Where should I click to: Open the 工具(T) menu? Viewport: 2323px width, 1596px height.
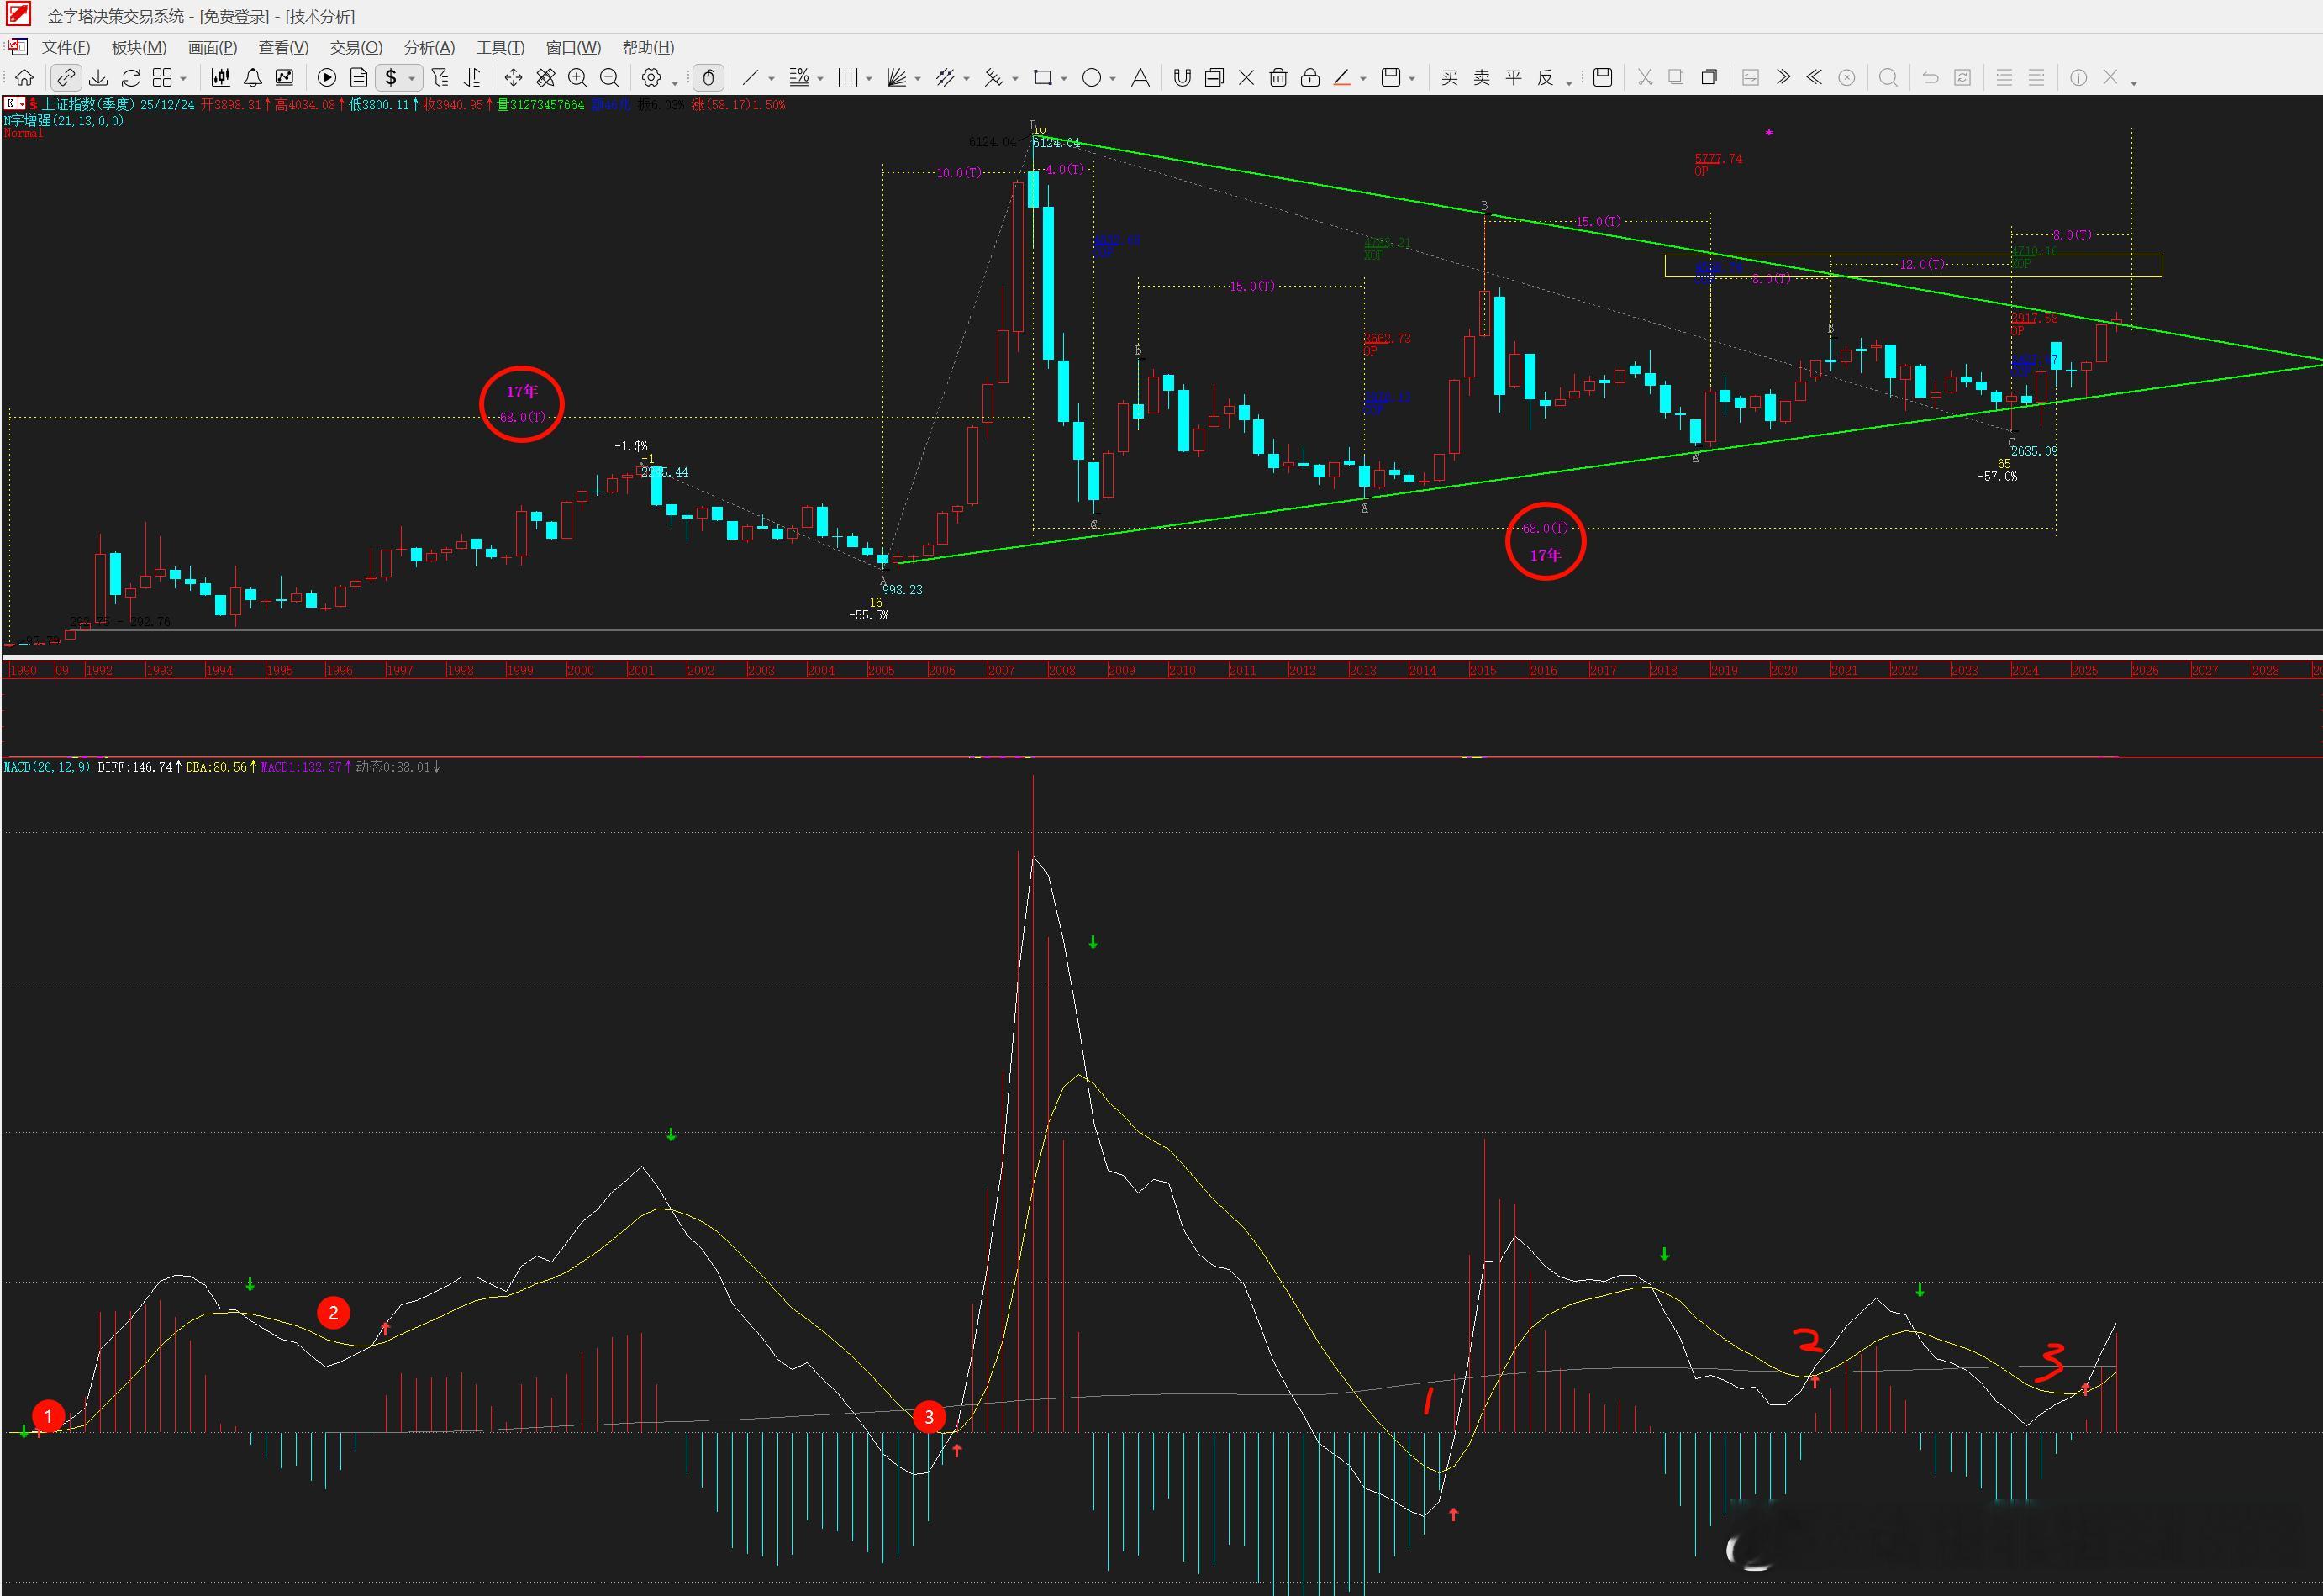(500, 47)
